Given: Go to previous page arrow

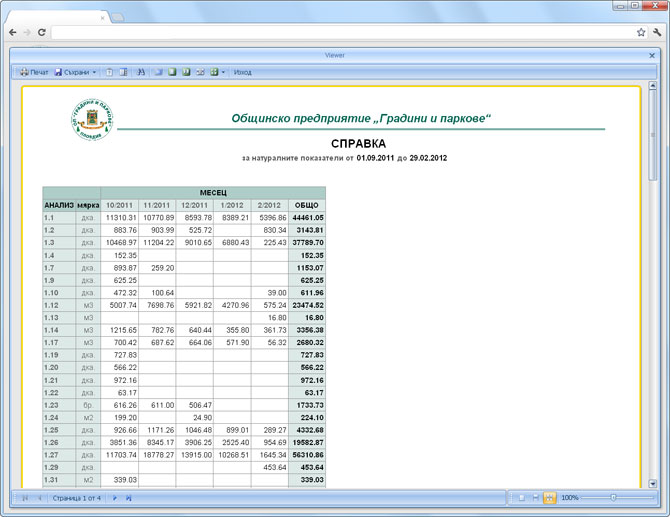Looking at the screenshot, I should pos(39,498).
